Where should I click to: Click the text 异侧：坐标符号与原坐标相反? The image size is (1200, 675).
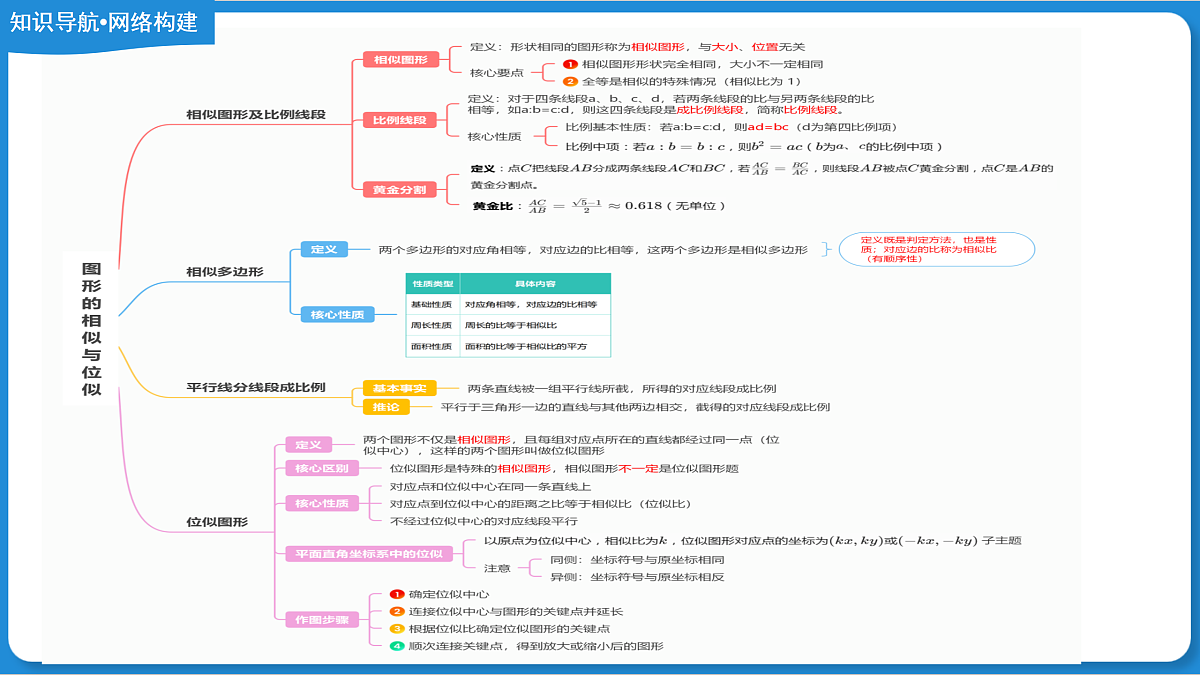coord(637,577)
